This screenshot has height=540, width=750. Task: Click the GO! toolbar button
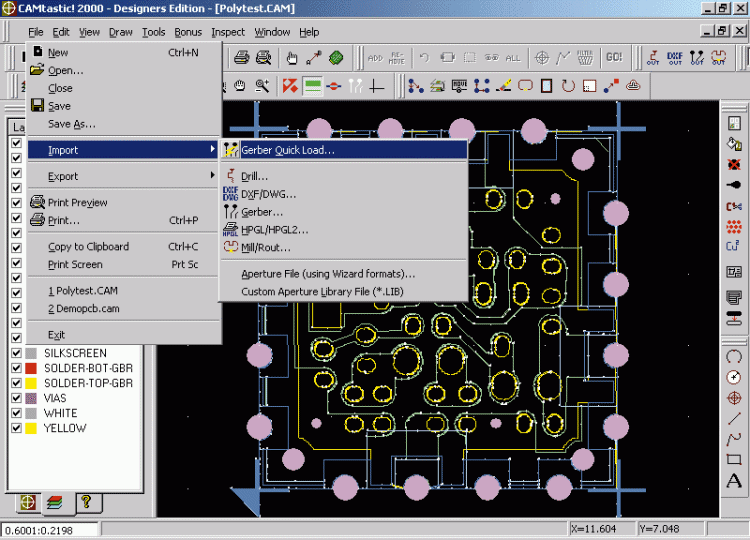[x=614, y=57]
